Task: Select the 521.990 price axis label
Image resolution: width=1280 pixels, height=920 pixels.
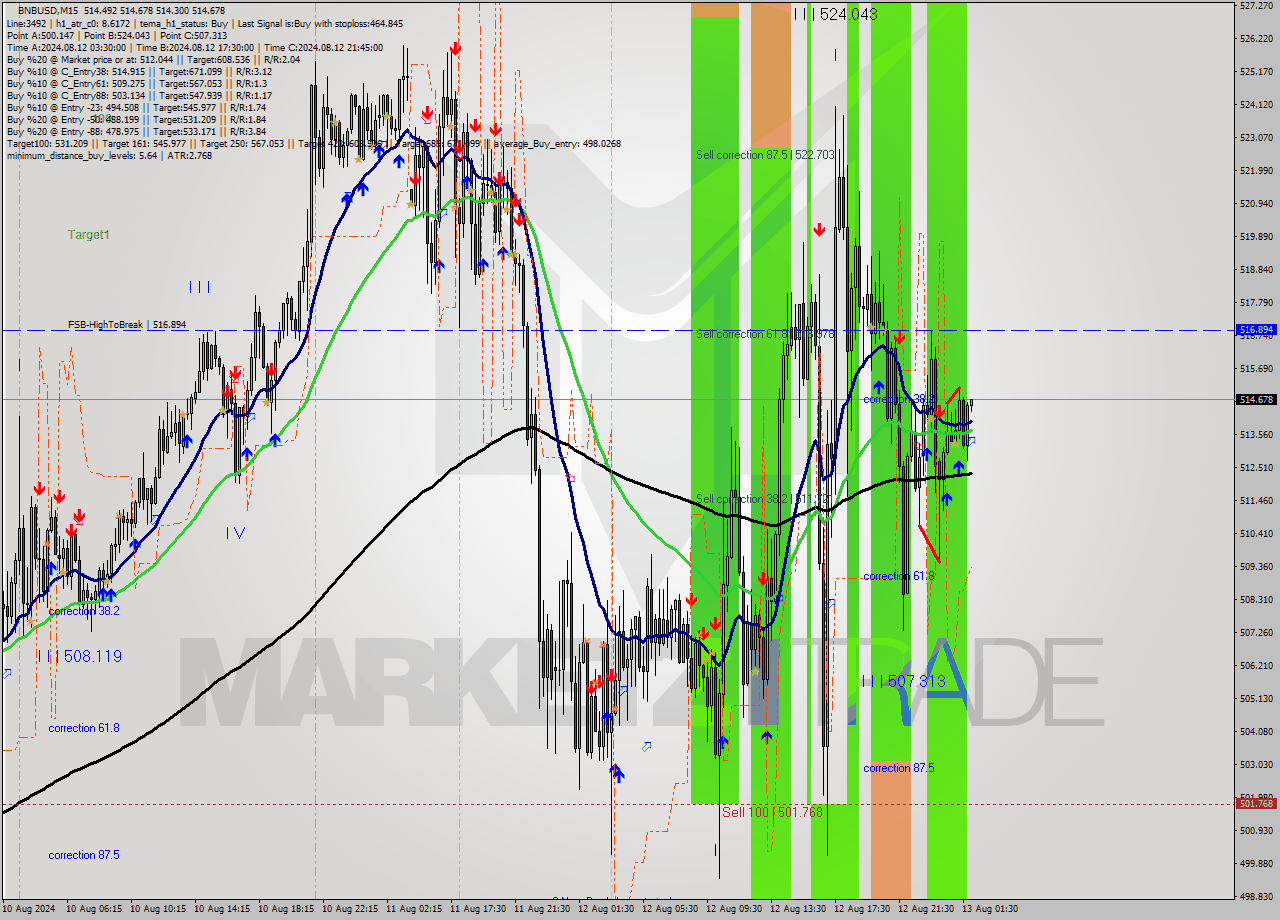Action: (x=1256, y=171)
